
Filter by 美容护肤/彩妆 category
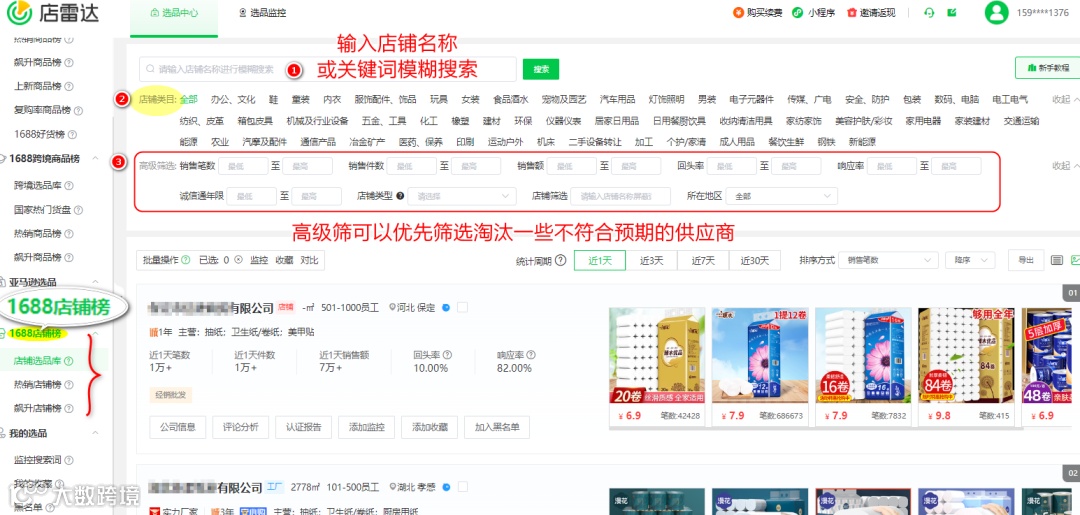[863, 121]
